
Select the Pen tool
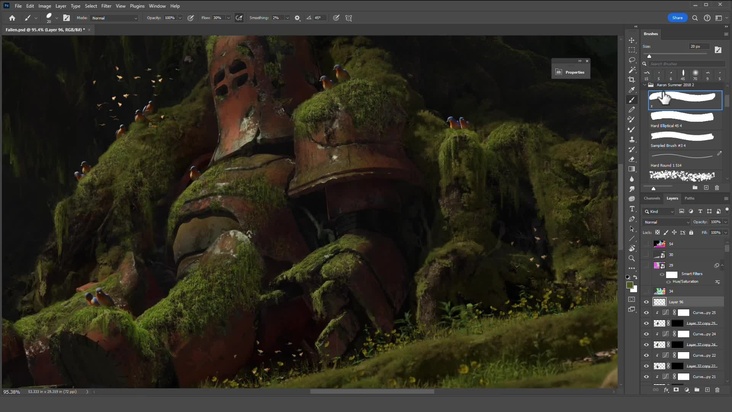[x=632, y=218]
